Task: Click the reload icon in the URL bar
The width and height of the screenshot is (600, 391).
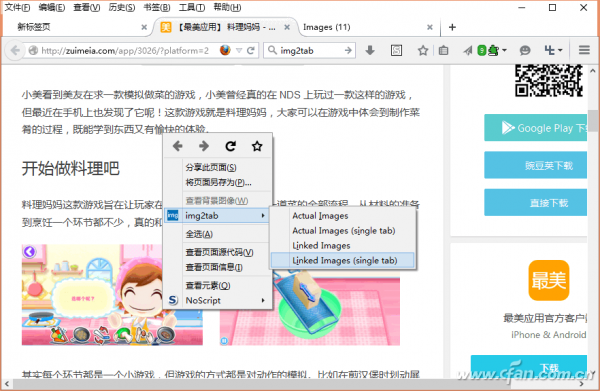Action: tap(251, 51)
